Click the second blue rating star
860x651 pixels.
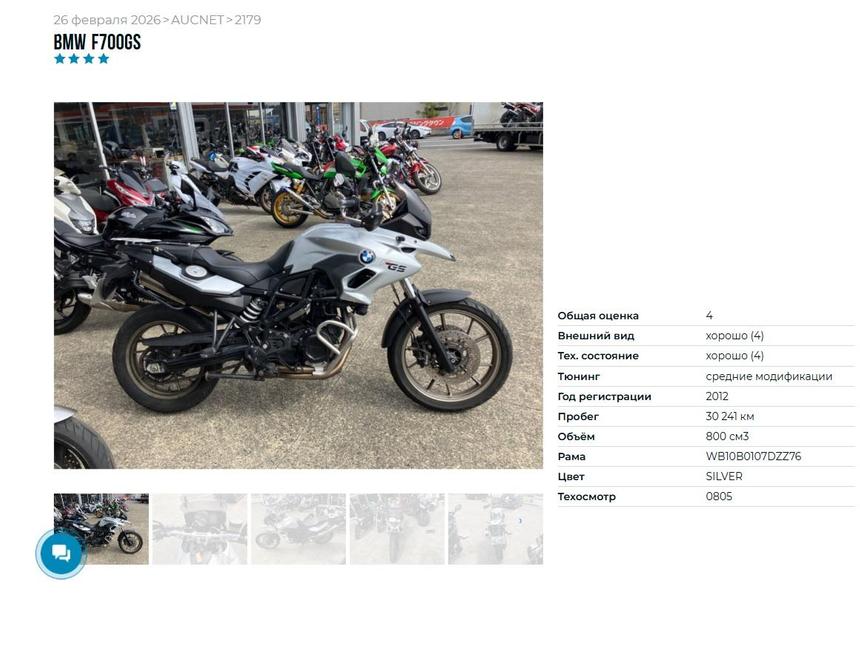tap(74, 59)
